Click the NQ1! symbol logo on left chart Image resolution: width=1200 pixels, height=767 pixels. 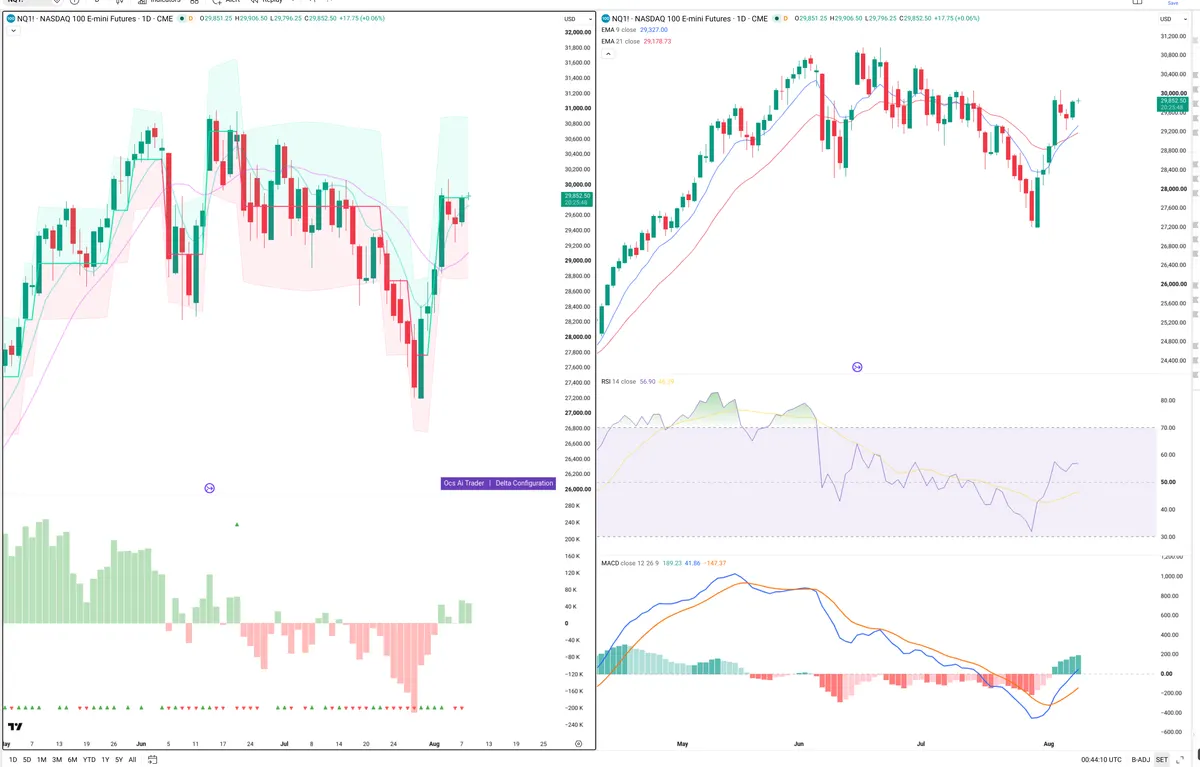10,19
